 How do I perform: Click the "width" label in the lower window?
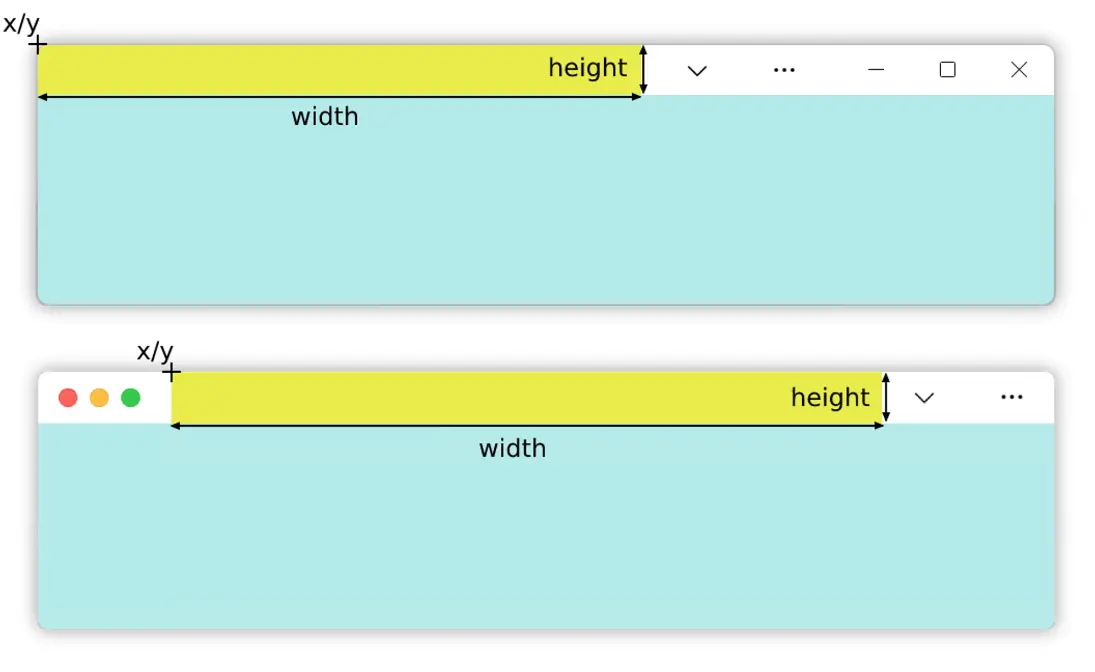coord(513,448)
